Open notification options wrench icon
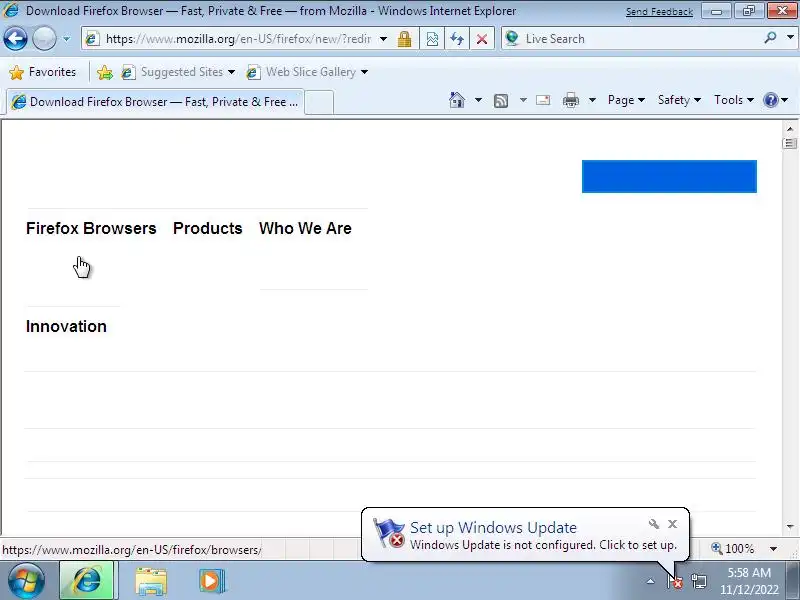Screen dimensions: 800x600 pyautogui.click(x=654, y=524)
